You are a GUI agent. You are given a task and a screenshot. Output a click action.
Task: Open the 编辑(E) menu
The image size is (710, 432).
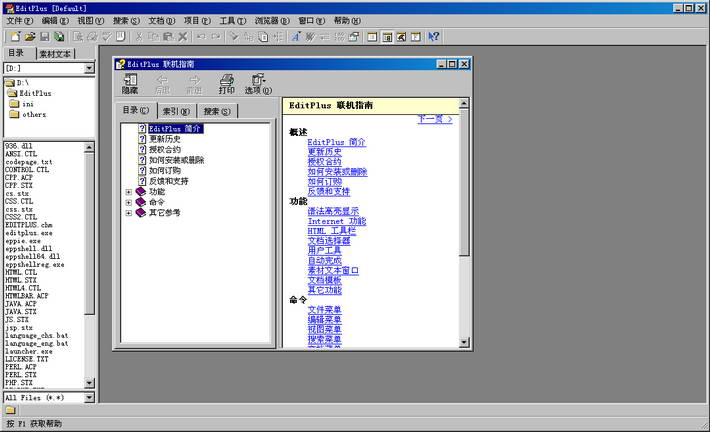pos(55,21)
